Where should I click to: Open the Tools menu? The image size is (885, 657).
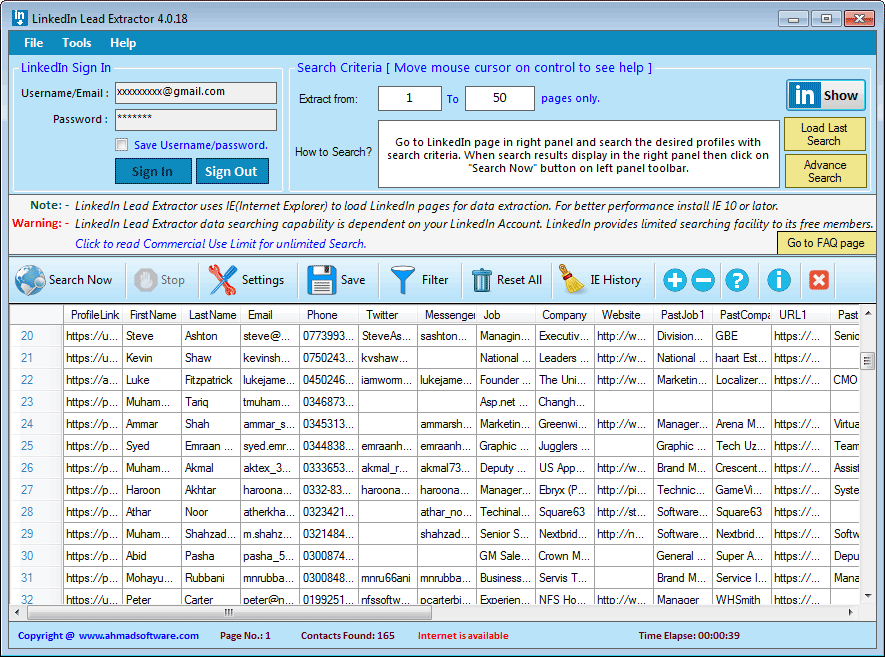[x=77, y=42]
